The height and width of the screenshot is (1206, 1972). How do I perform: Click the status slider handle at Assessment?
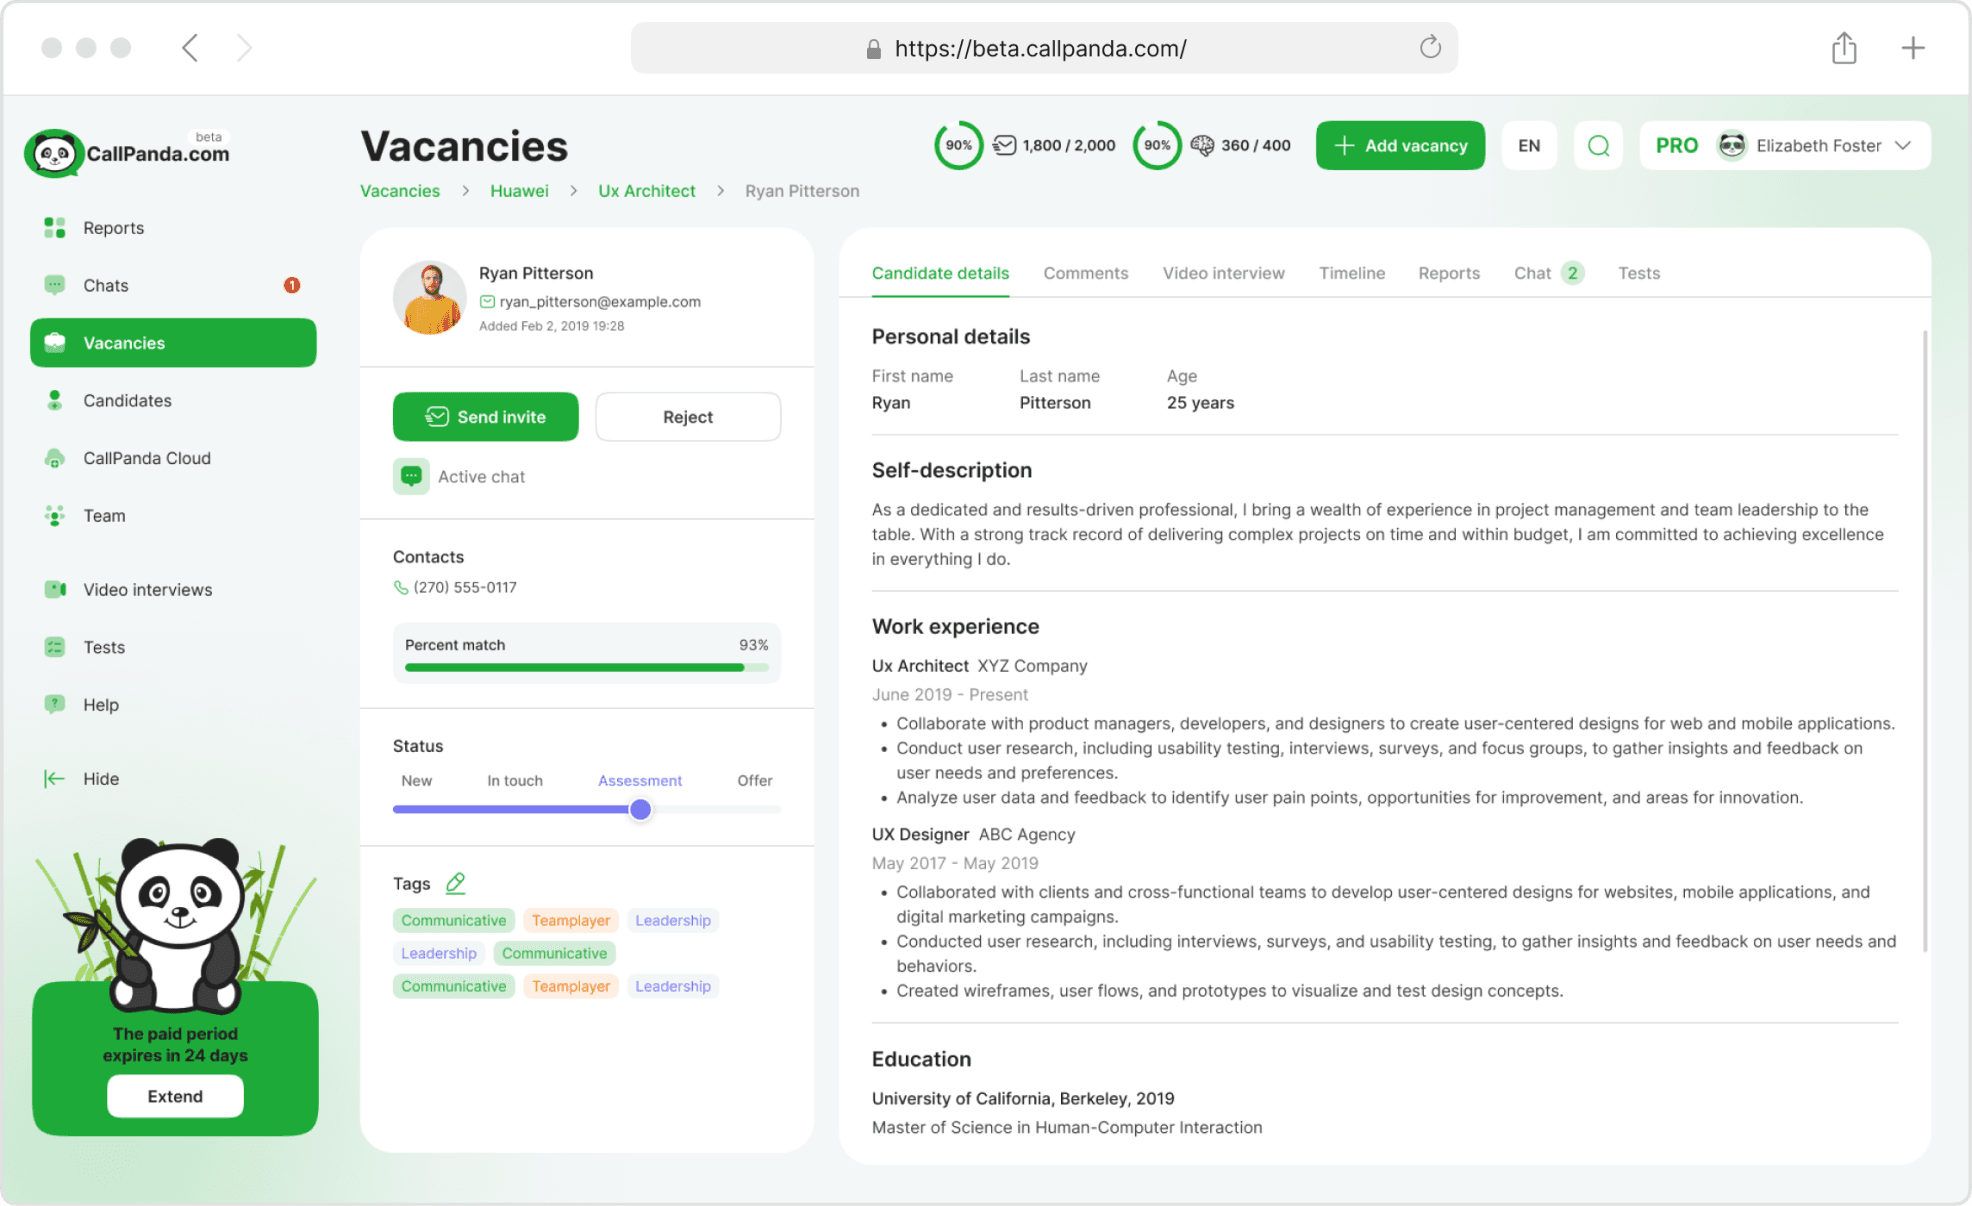[x=640, y=809]
